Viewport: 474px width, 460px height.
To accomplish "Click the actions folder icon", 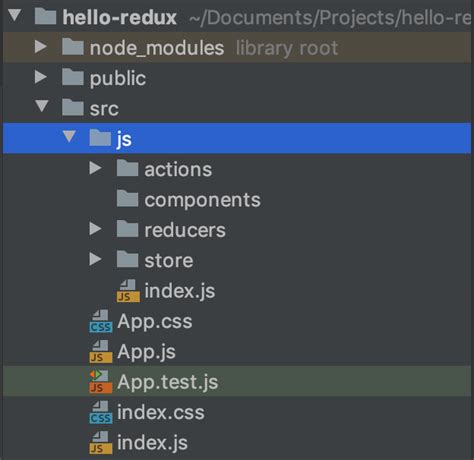I will (127, 168).
